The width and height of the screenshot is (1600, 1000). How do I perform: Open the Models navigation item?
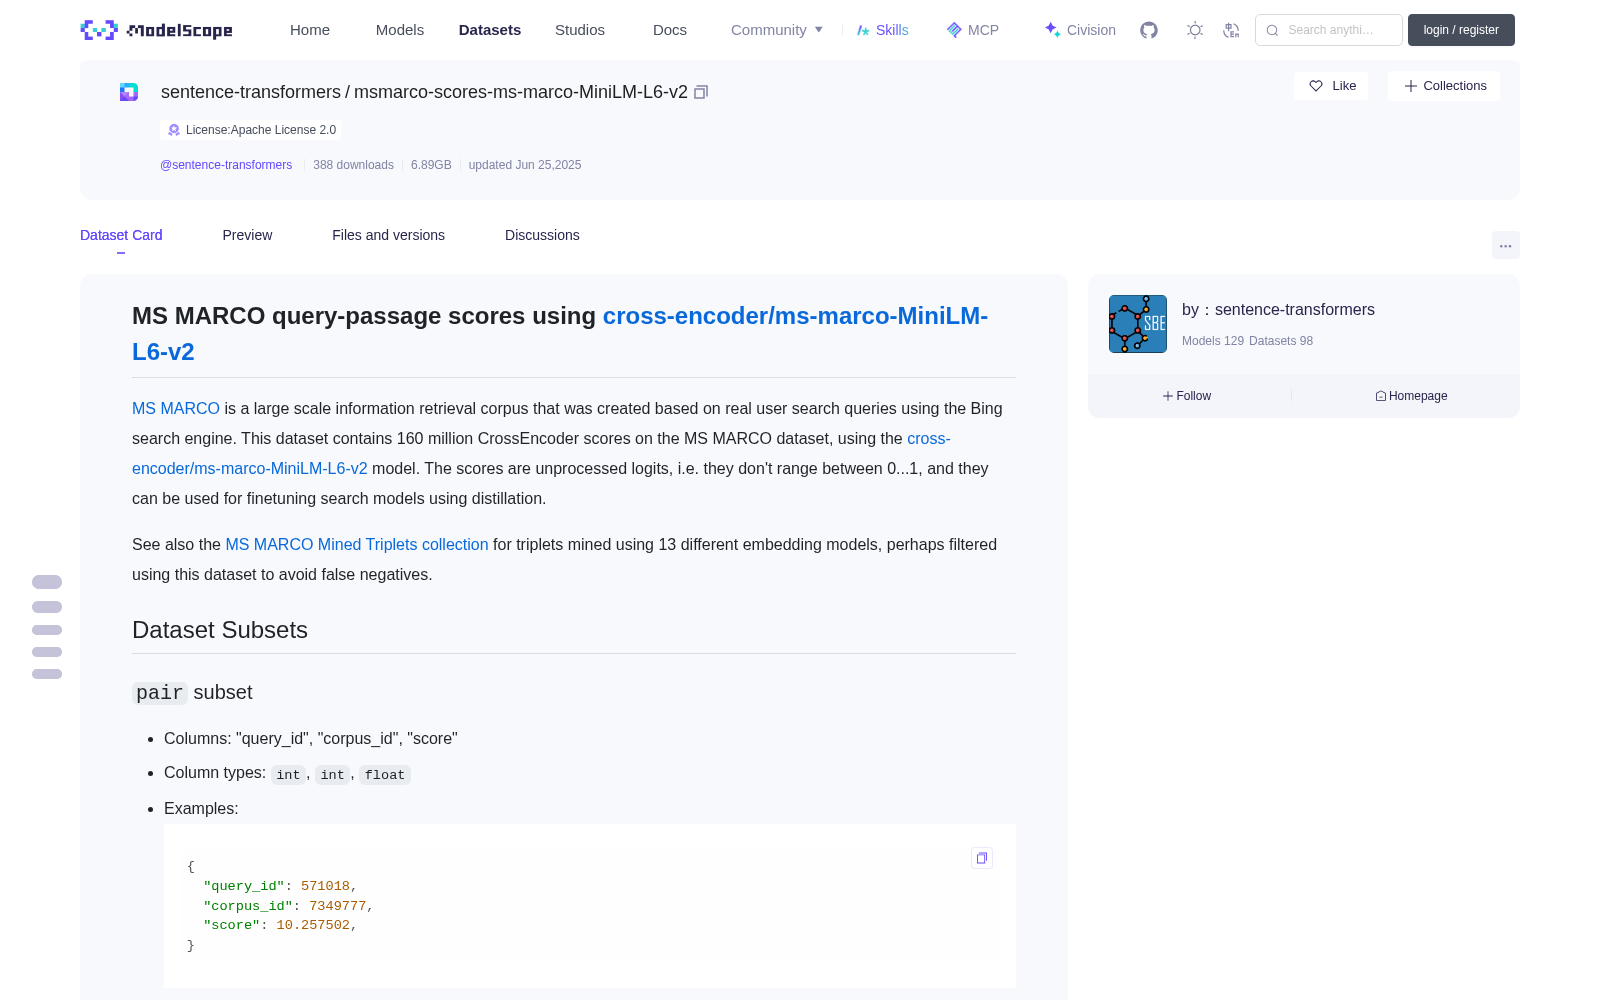pos(400,30)
